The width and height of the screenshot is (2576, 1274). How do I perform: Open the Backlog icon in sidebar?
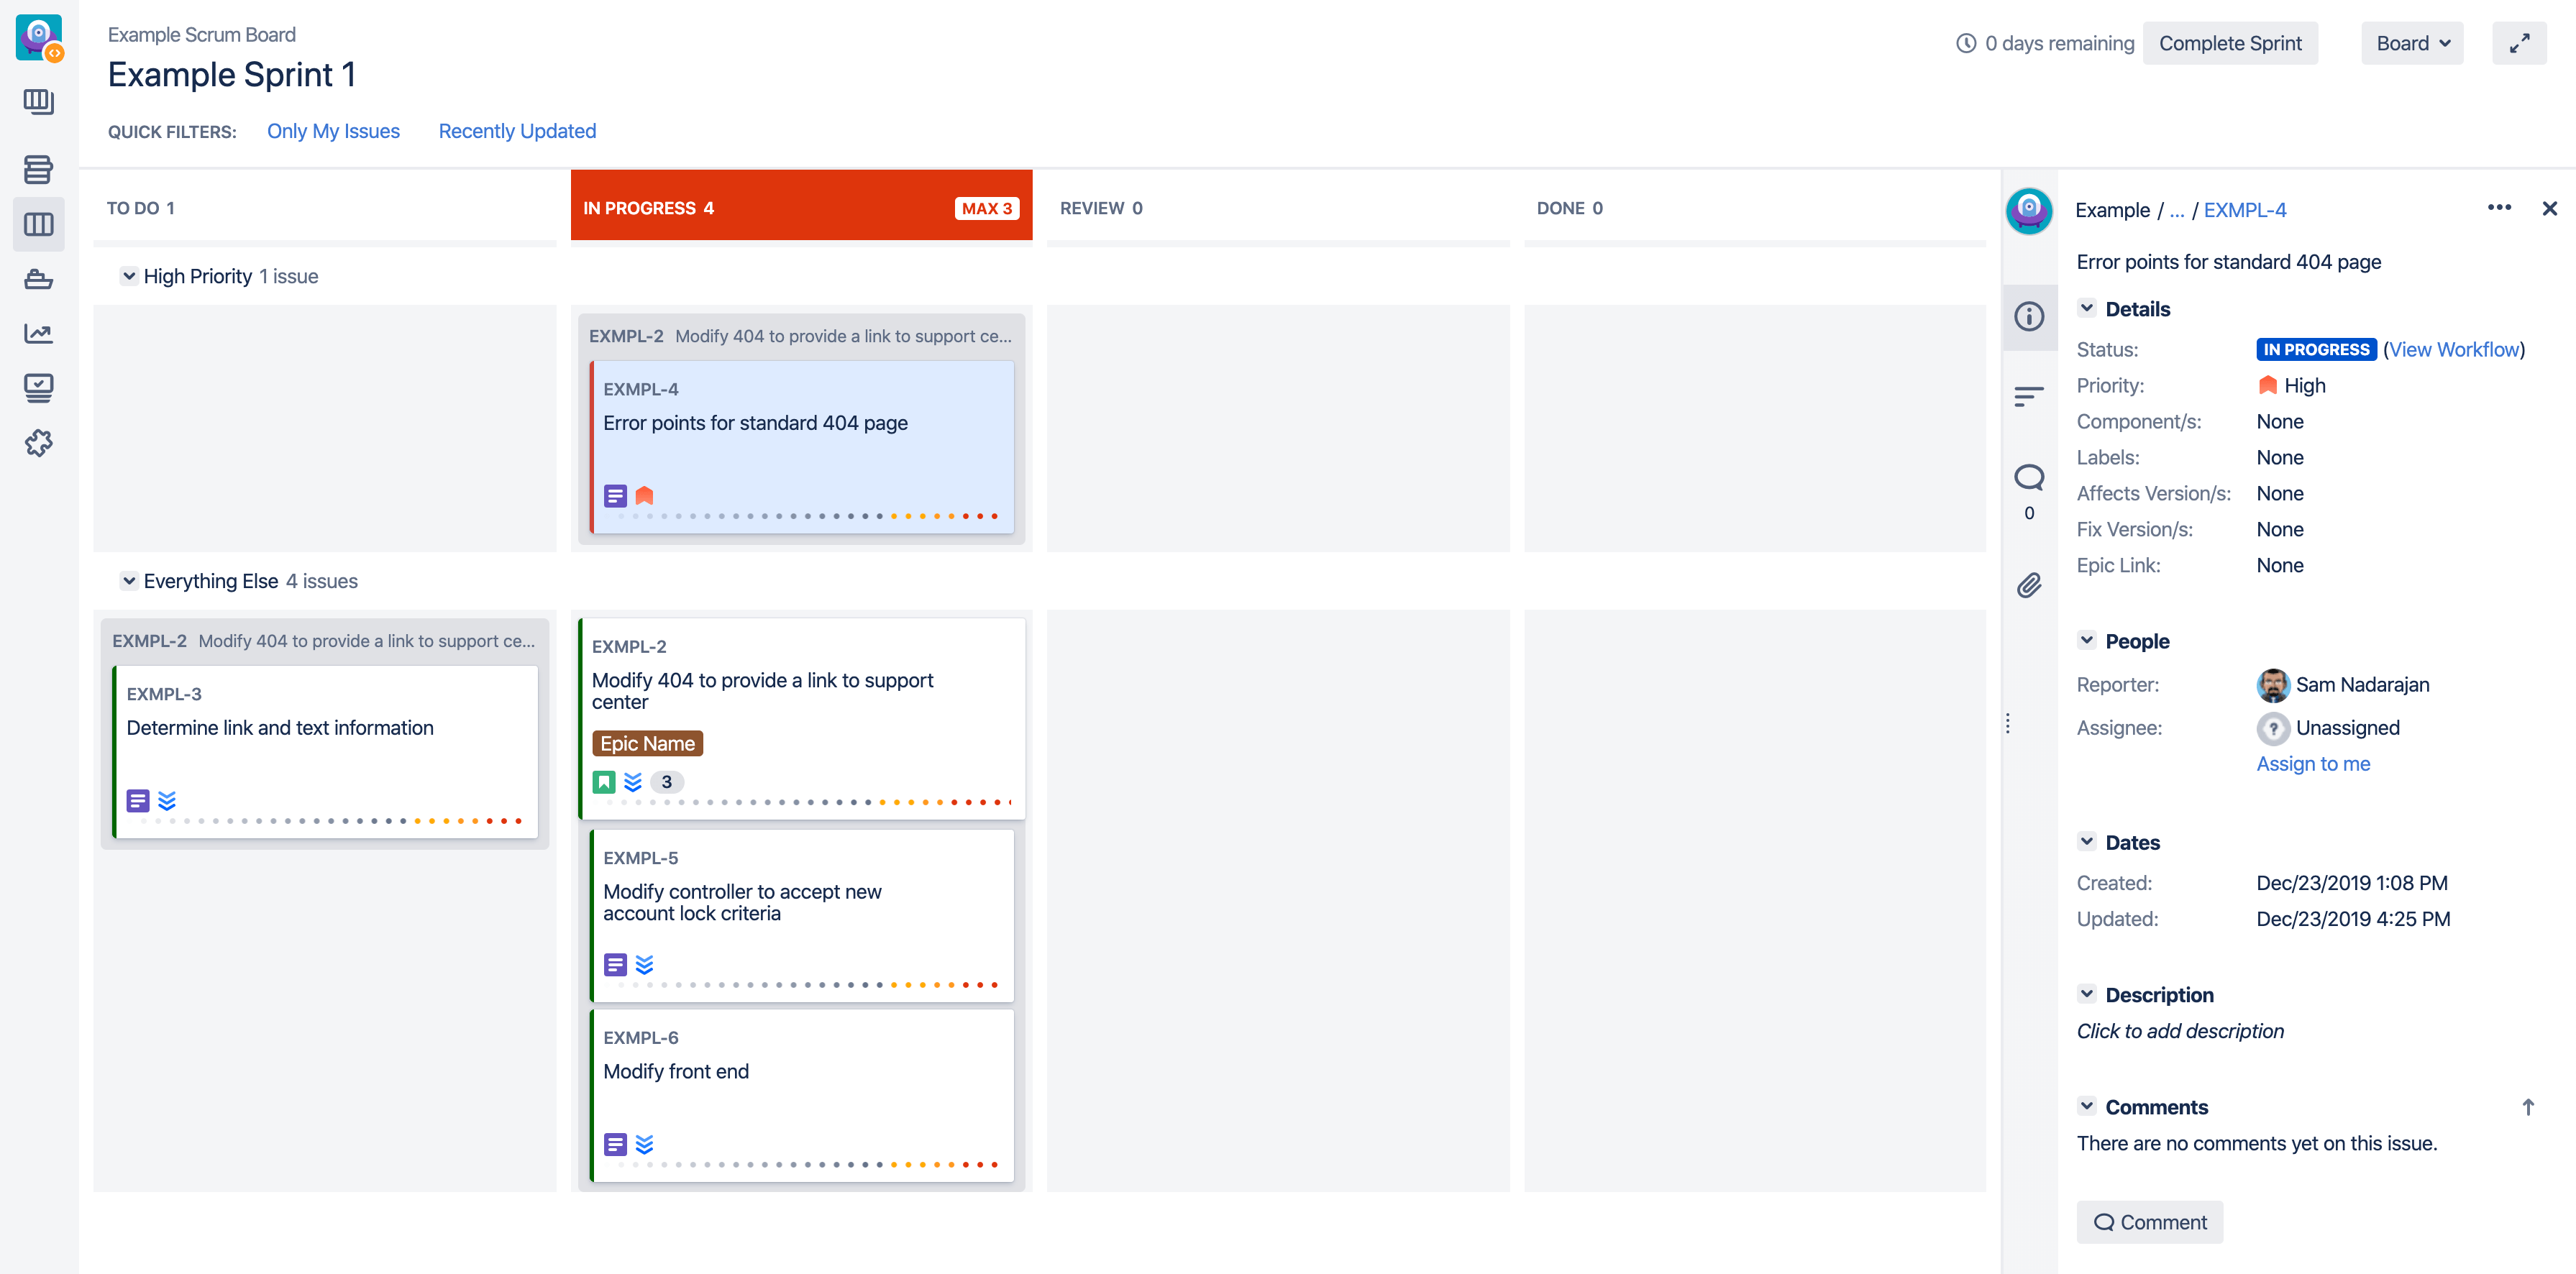coord(38,169)
